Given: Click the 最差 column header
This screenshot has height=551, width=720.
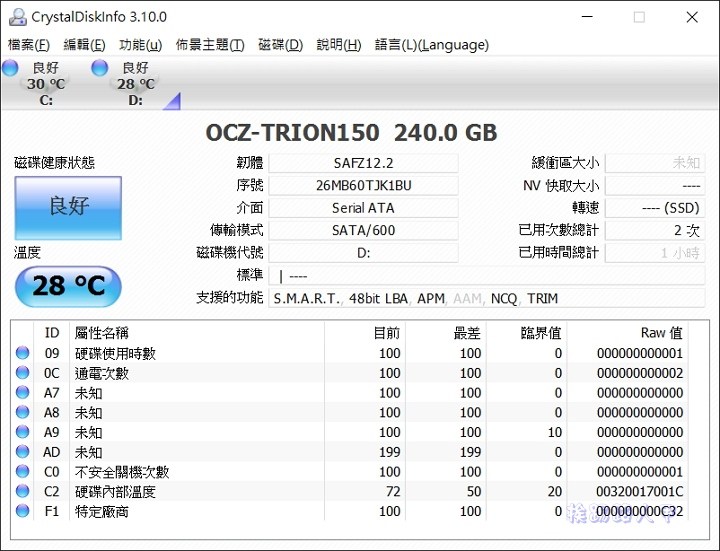Looking at the screenshot, I should pyautogui.click(x=446, y=333).
